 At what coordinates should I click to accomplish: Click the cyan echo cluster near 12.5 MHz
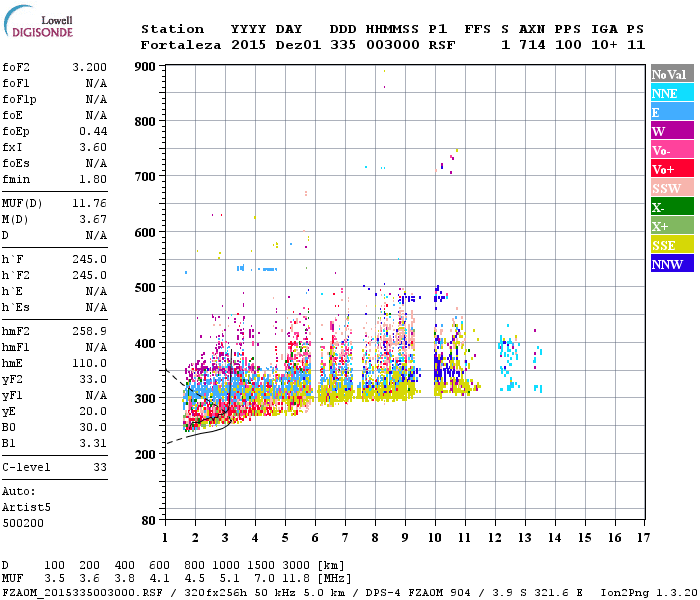(508, 357)
